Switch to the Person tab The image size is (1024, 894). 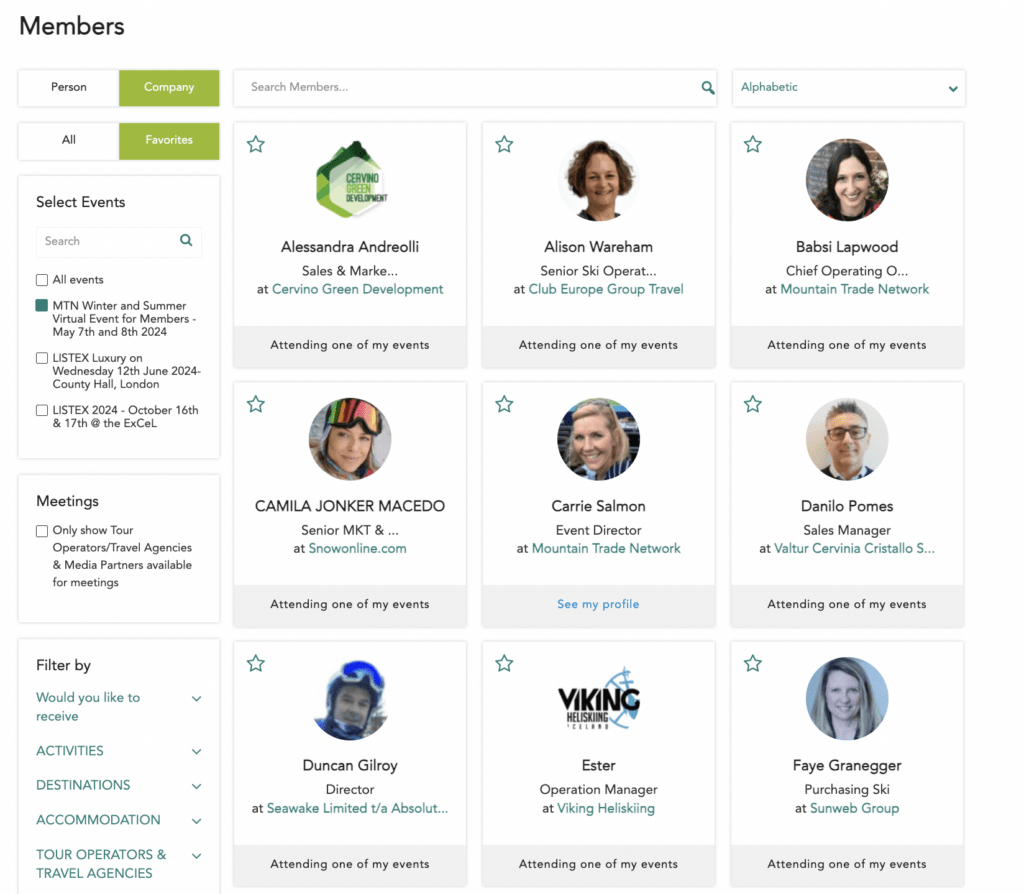point(69,88)
